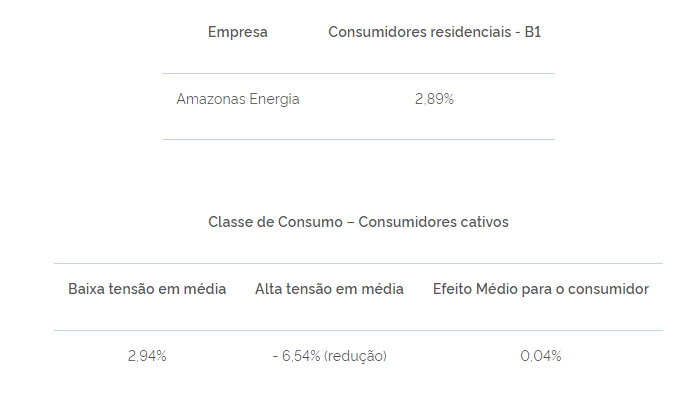Image resolution: width=689 pixels, height=394 pixels.
Task: Click the Amazonas Energia company cell
Action: 238,99
